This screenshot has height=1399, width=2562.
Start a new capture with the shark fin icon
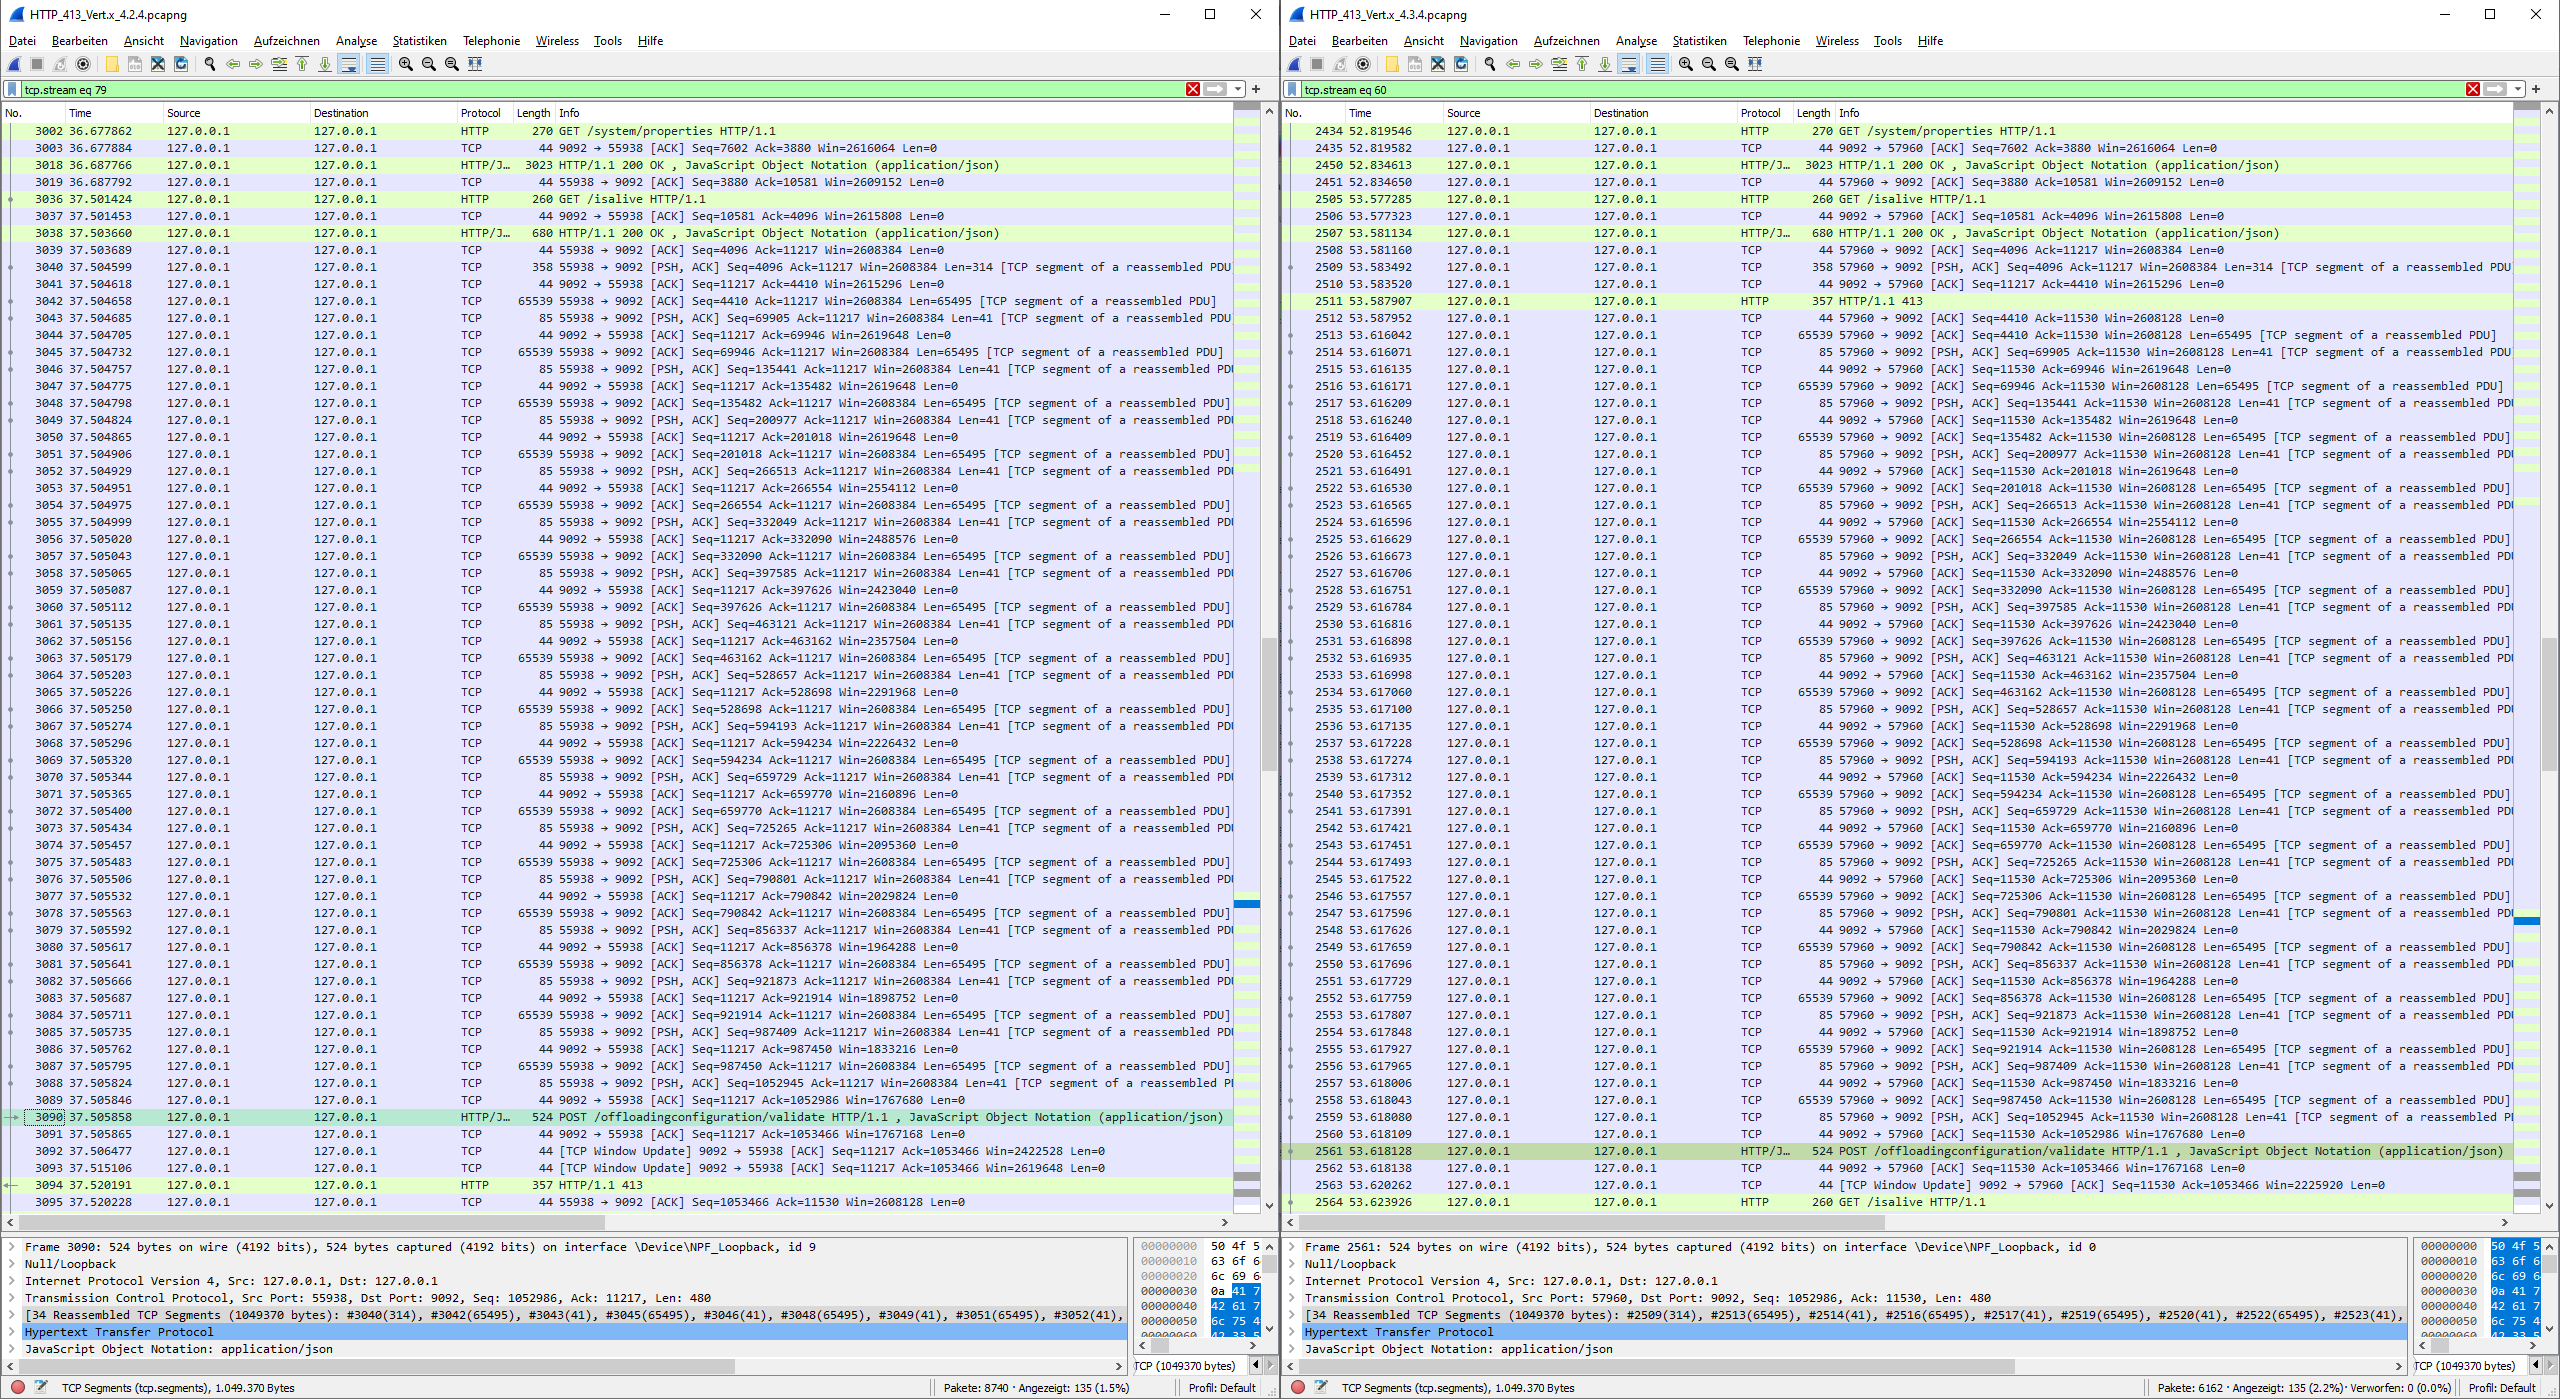pyautogui.click(x=13, y=63)
